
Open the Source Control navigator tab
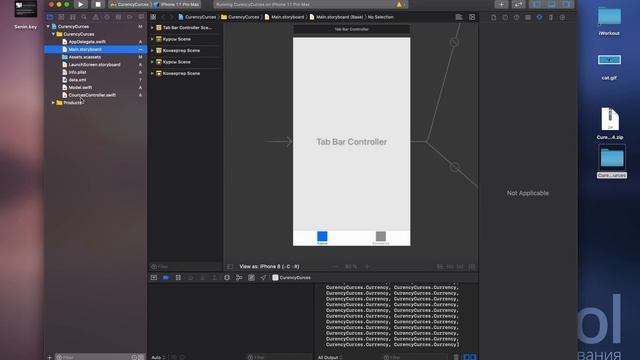[61, 17]
